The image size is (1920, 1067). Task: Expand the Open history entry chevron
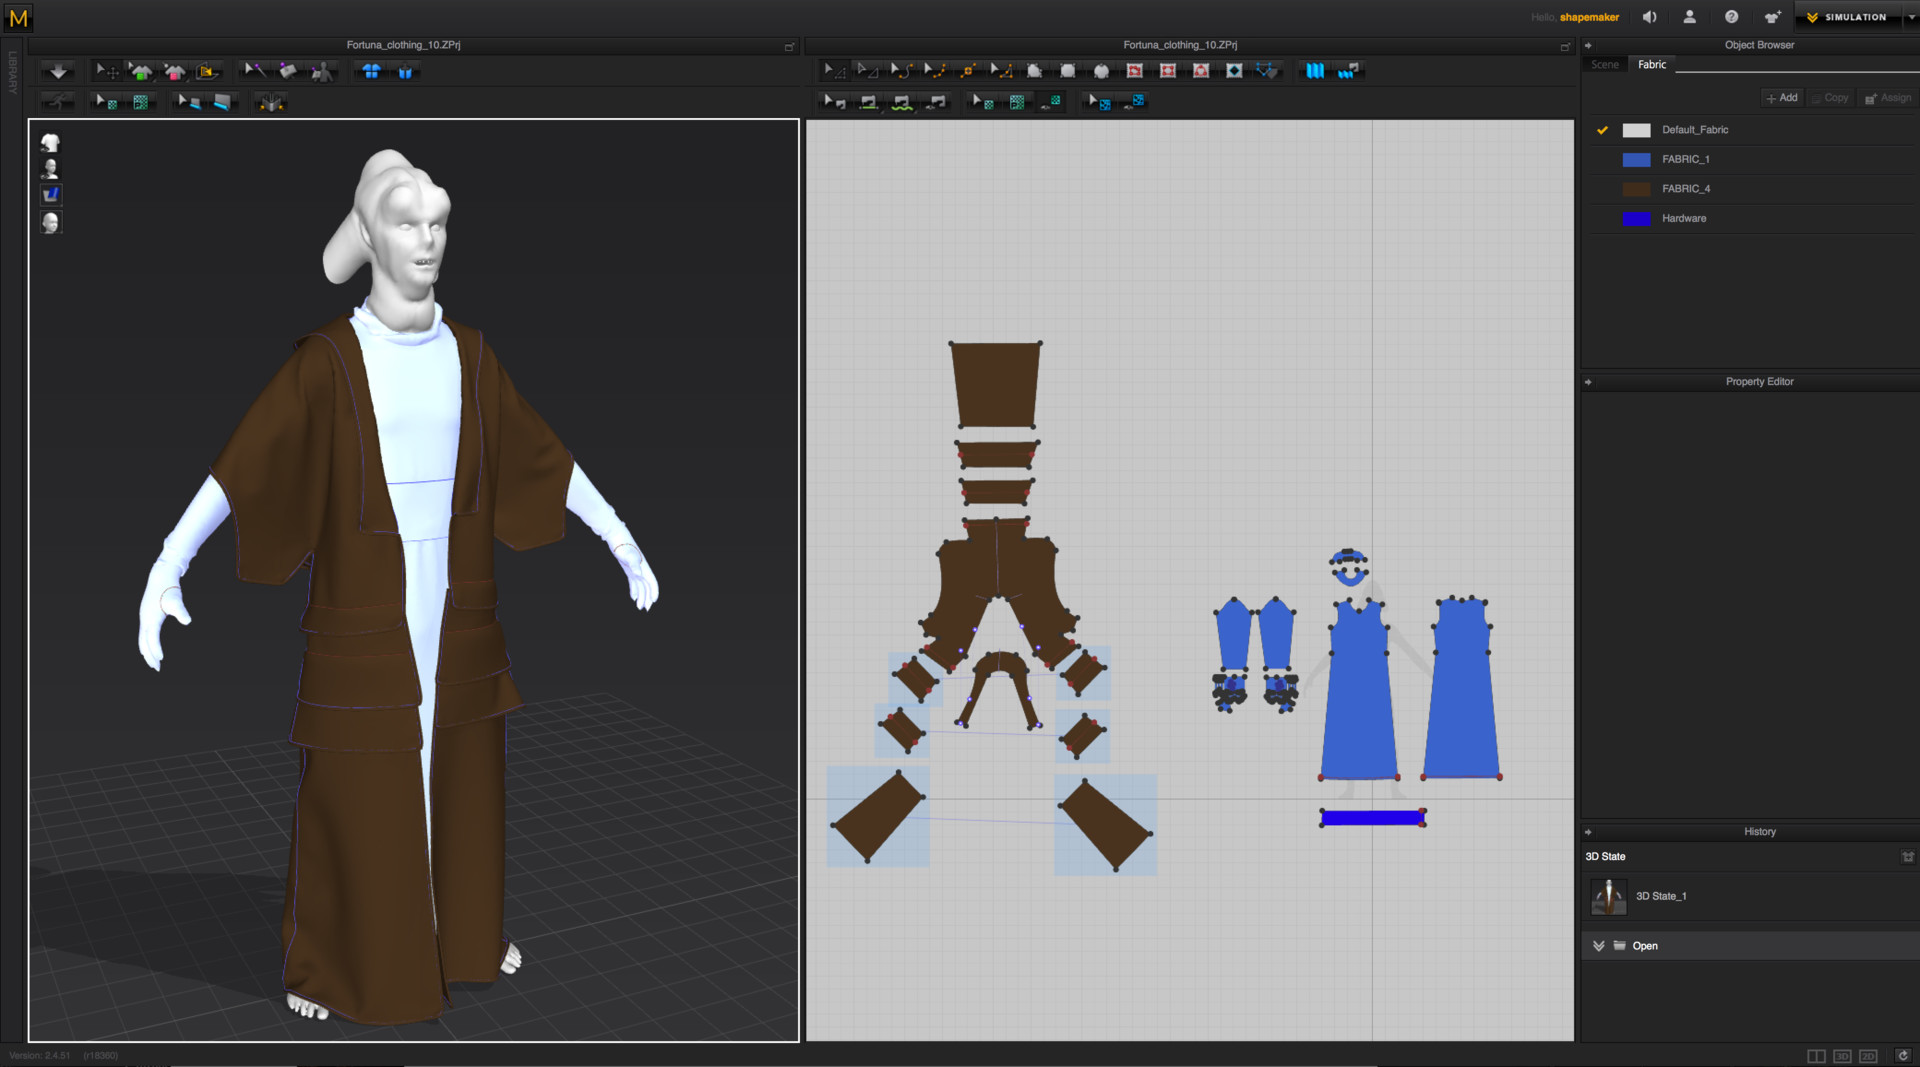(x=1598, y=946)
